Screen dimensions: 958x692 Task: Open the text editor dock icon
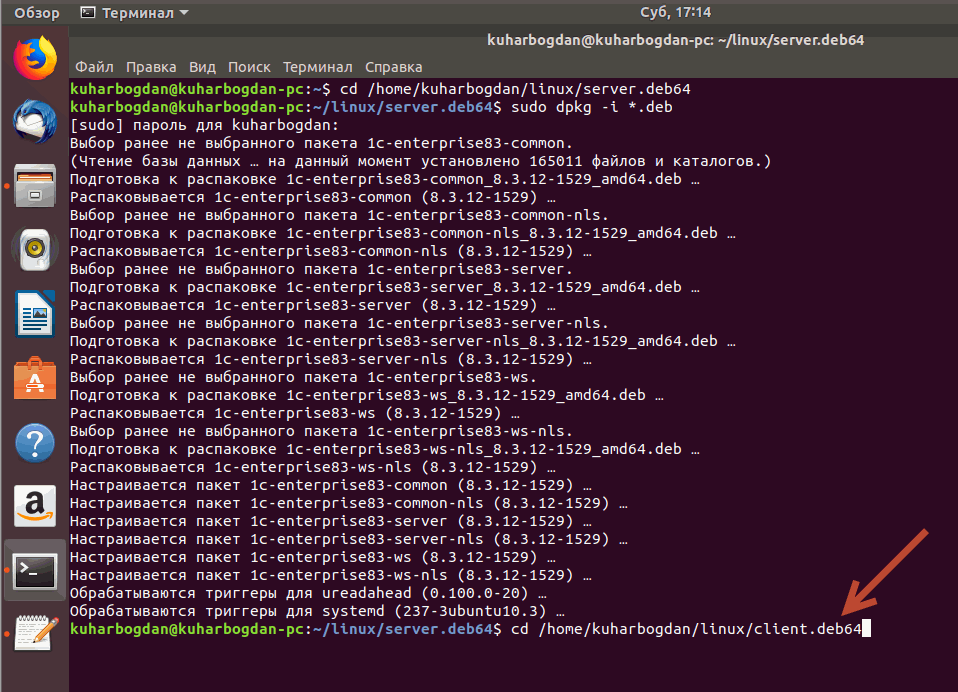34,634
